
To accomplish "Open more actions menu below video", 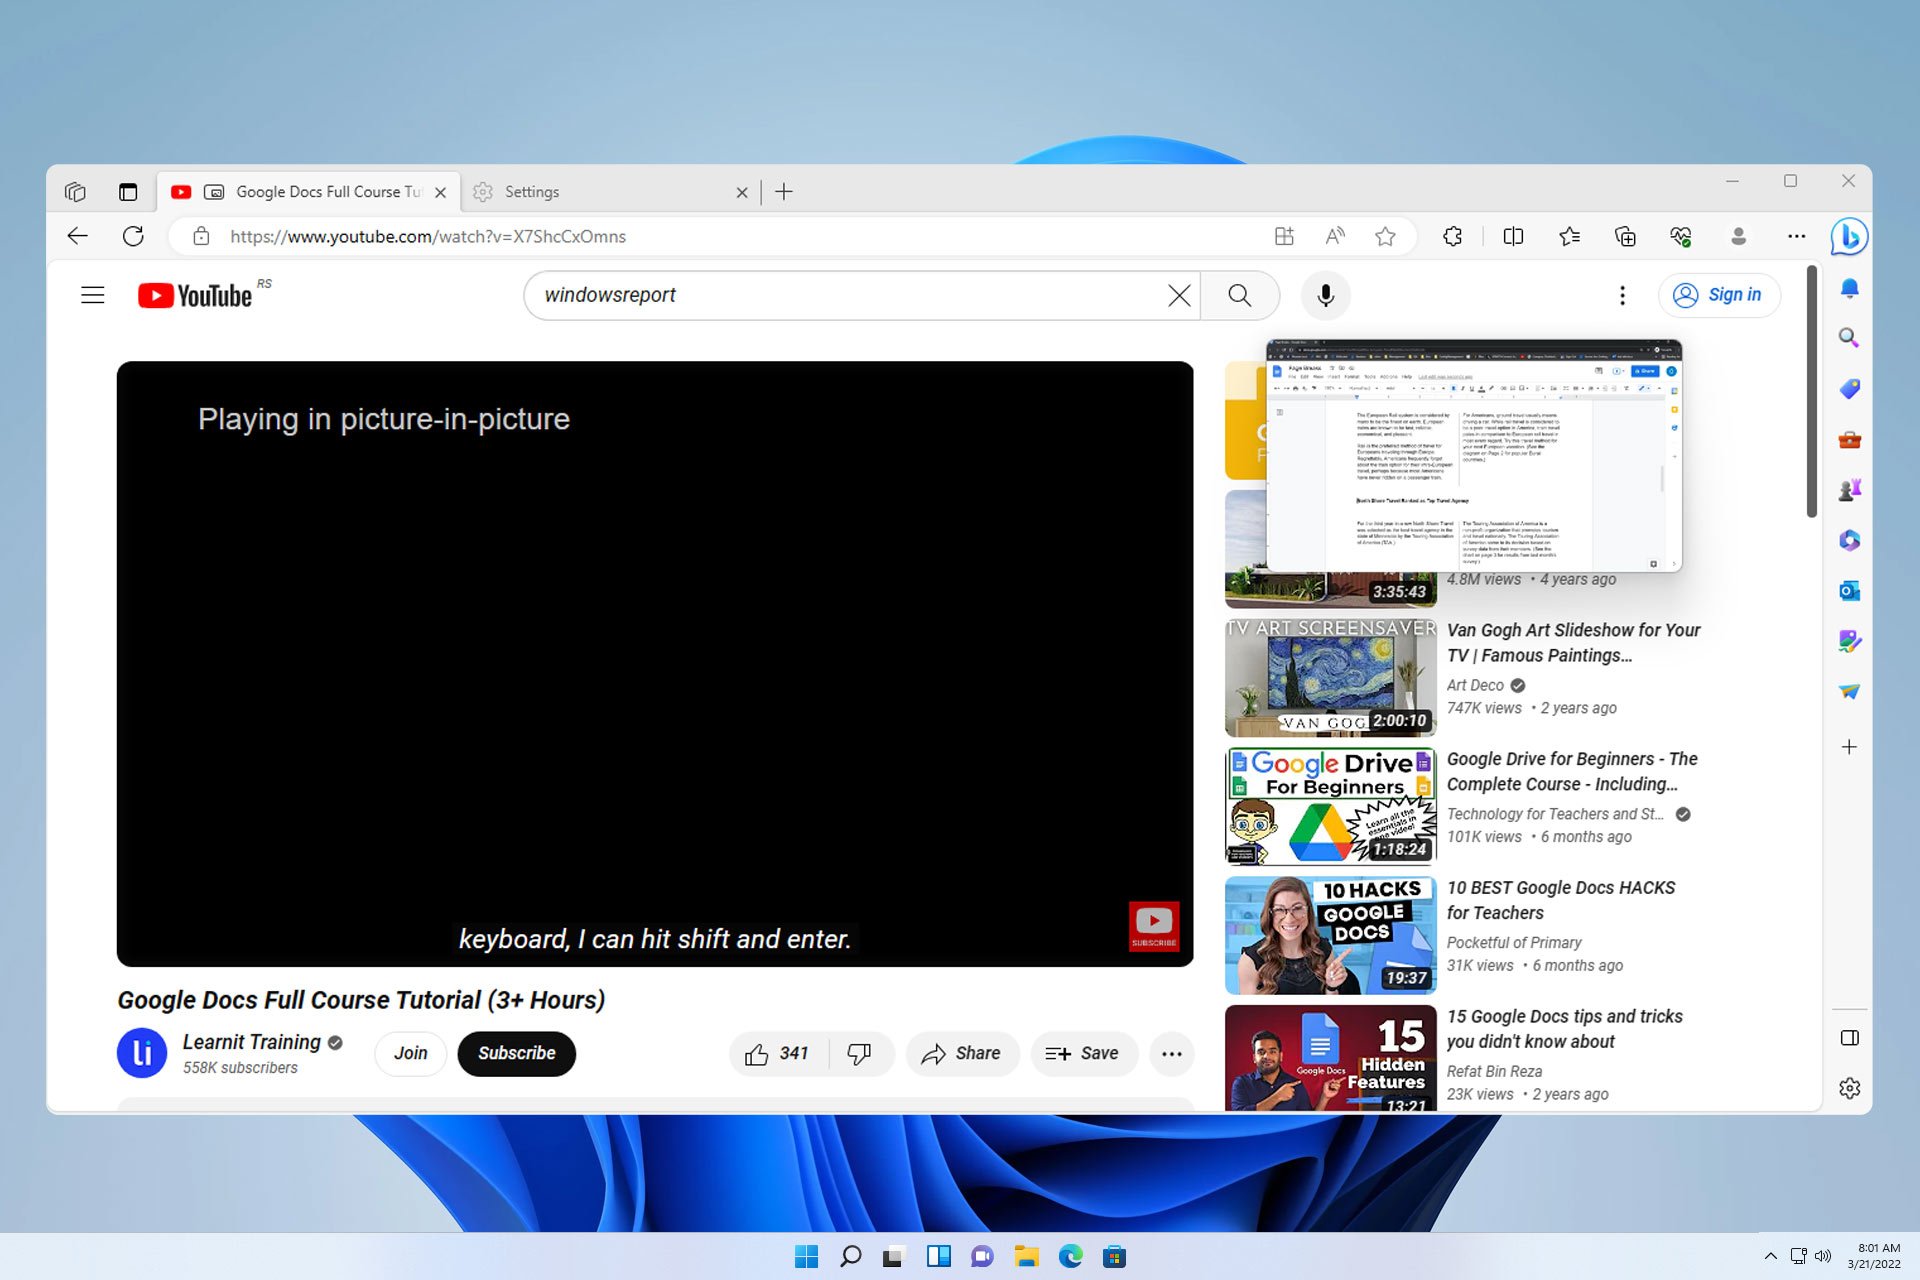I will coord(1172,1053).
